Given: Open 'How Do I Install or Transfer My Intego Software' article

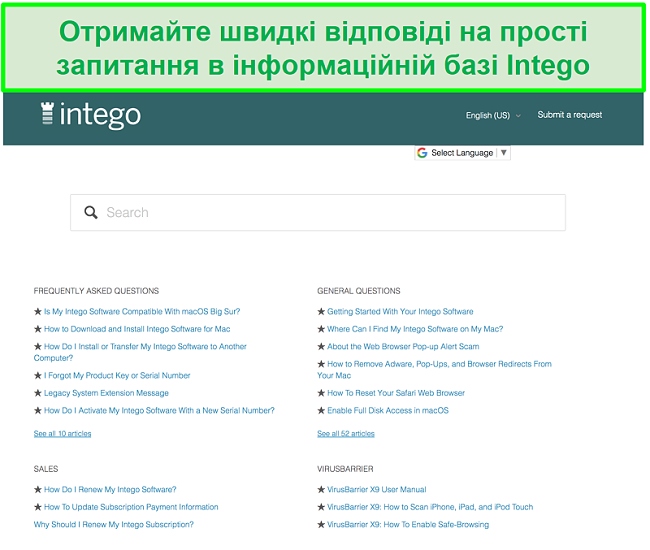Looking at the screenshot, I should pyautogui.click(x=140, y=352).
